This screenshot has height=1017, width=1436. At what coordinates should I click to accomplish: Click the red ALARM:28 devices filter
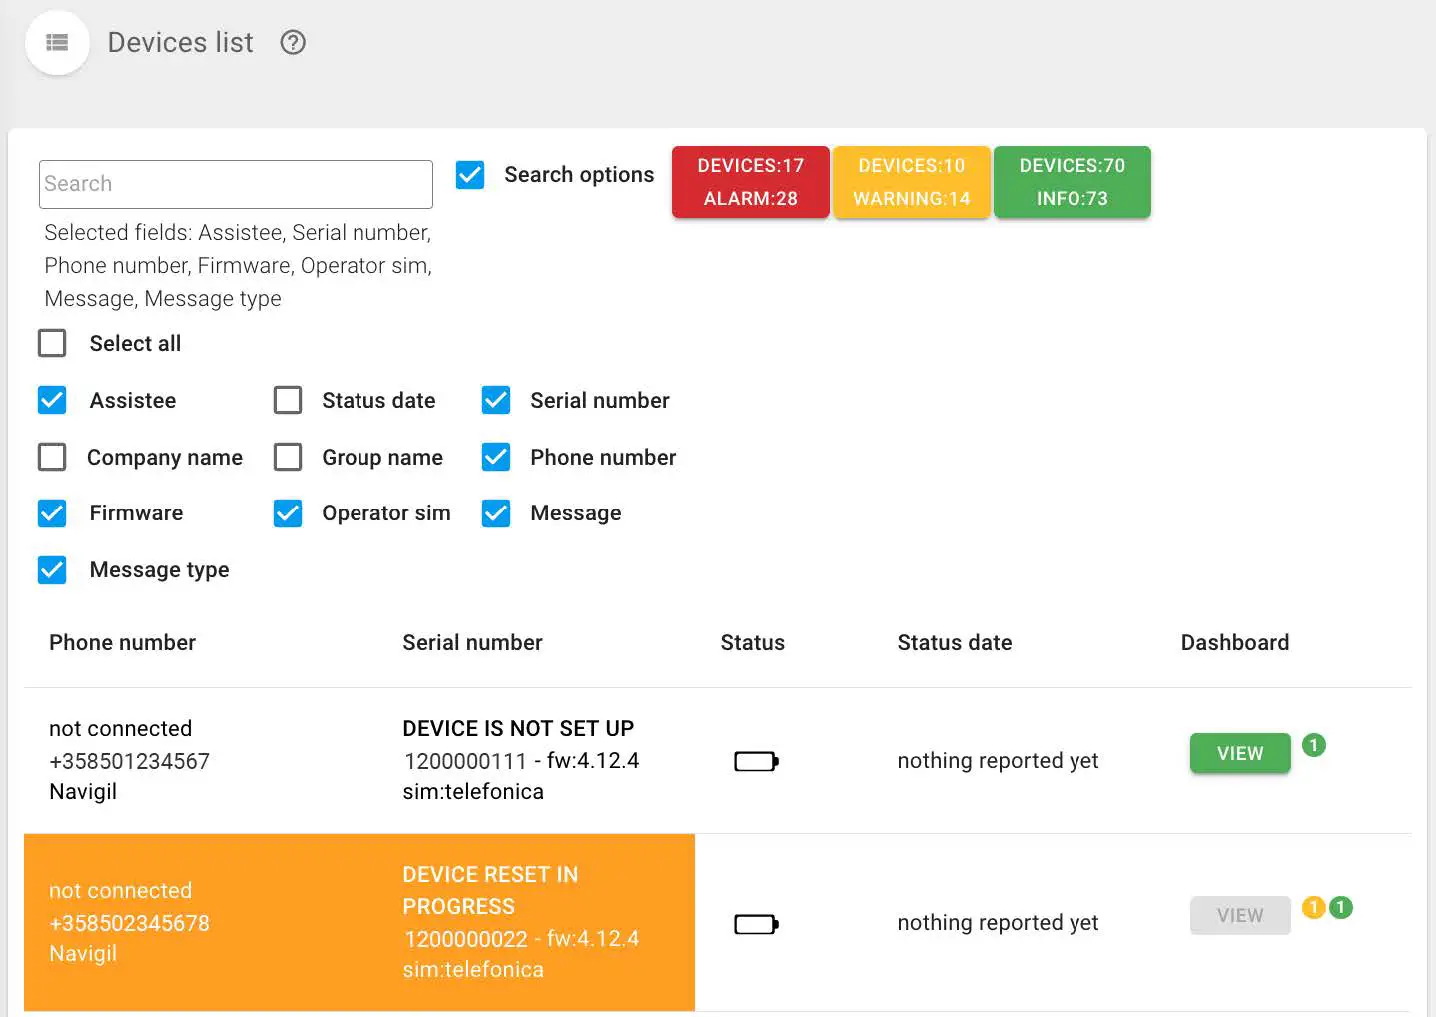tap(750, 182)
